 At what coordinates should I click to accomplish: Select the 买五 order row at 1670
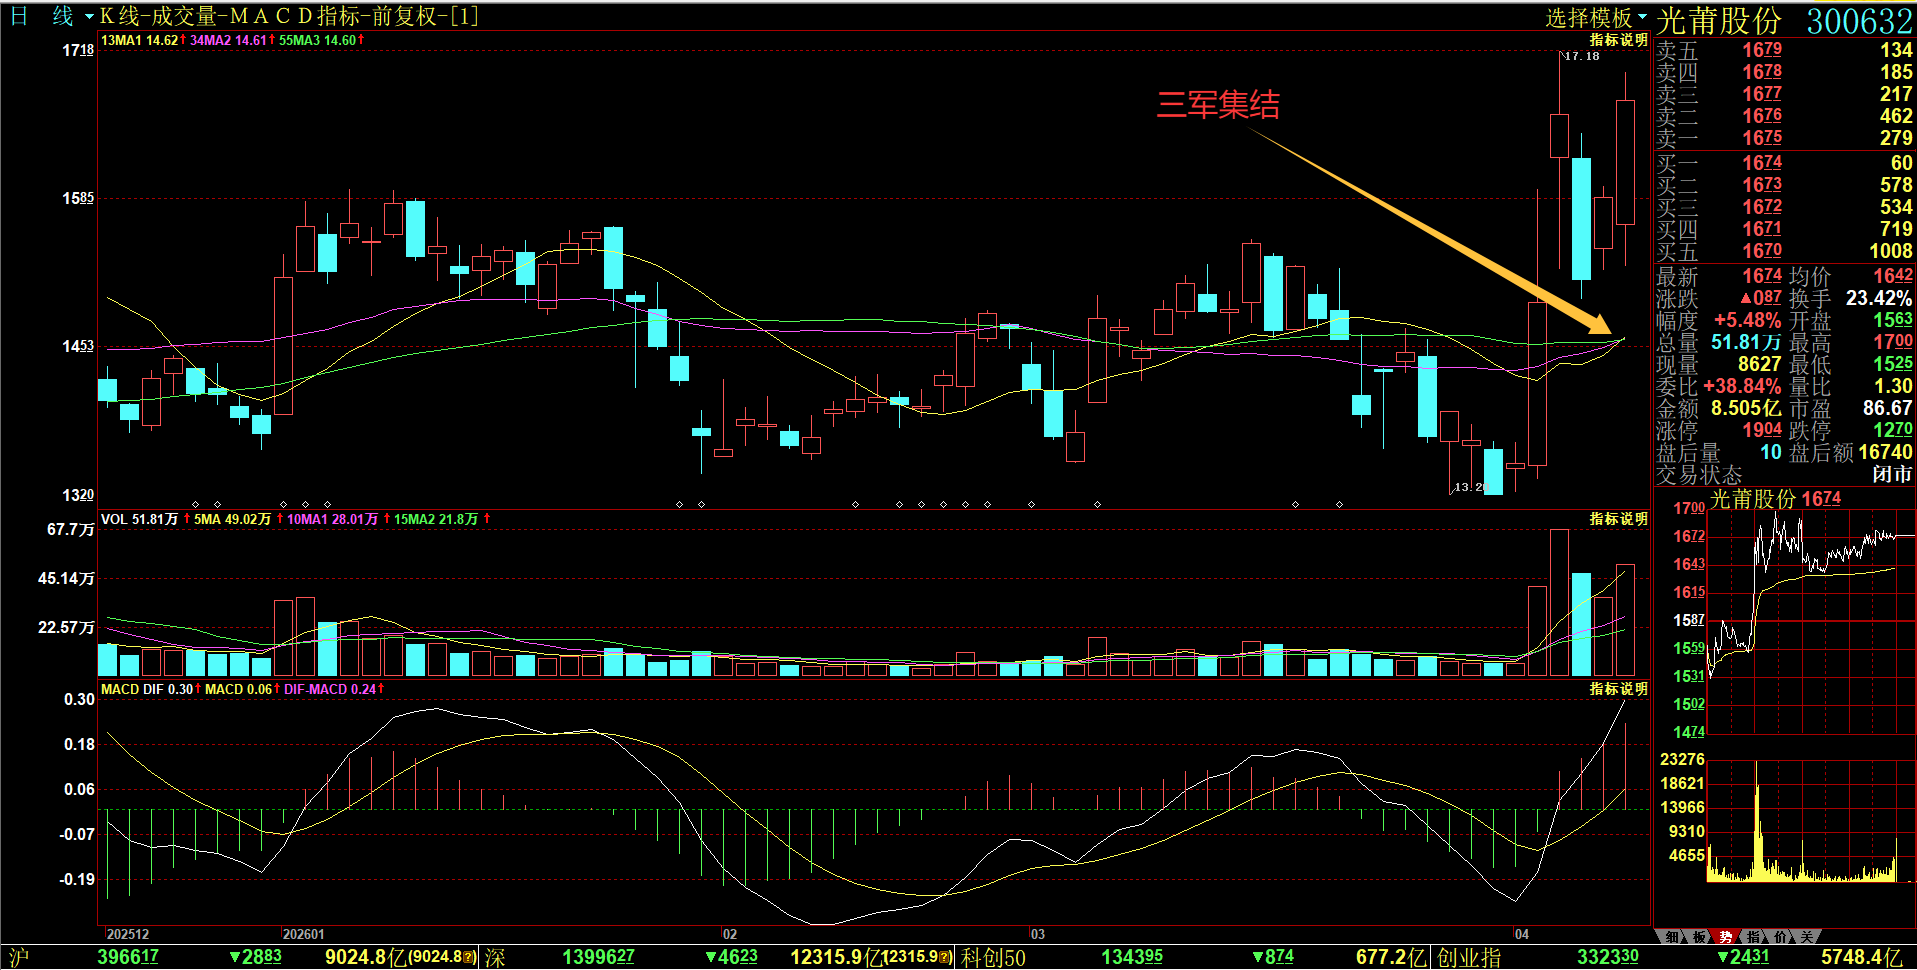(1784, 251)
